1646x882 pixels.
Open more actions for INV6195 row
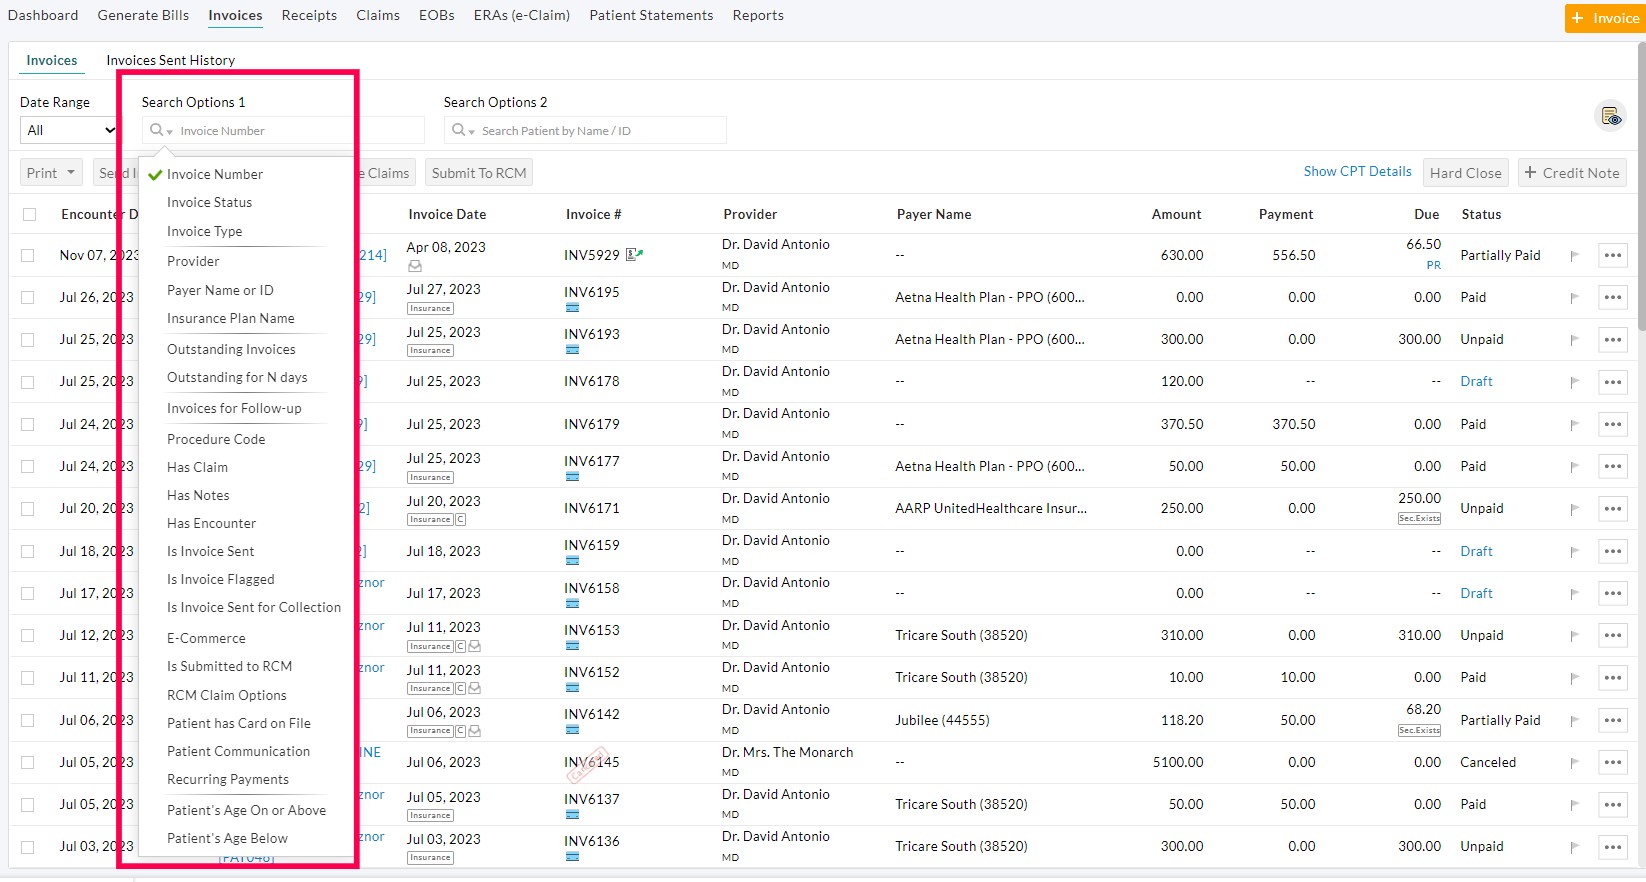pos(1612,297)
